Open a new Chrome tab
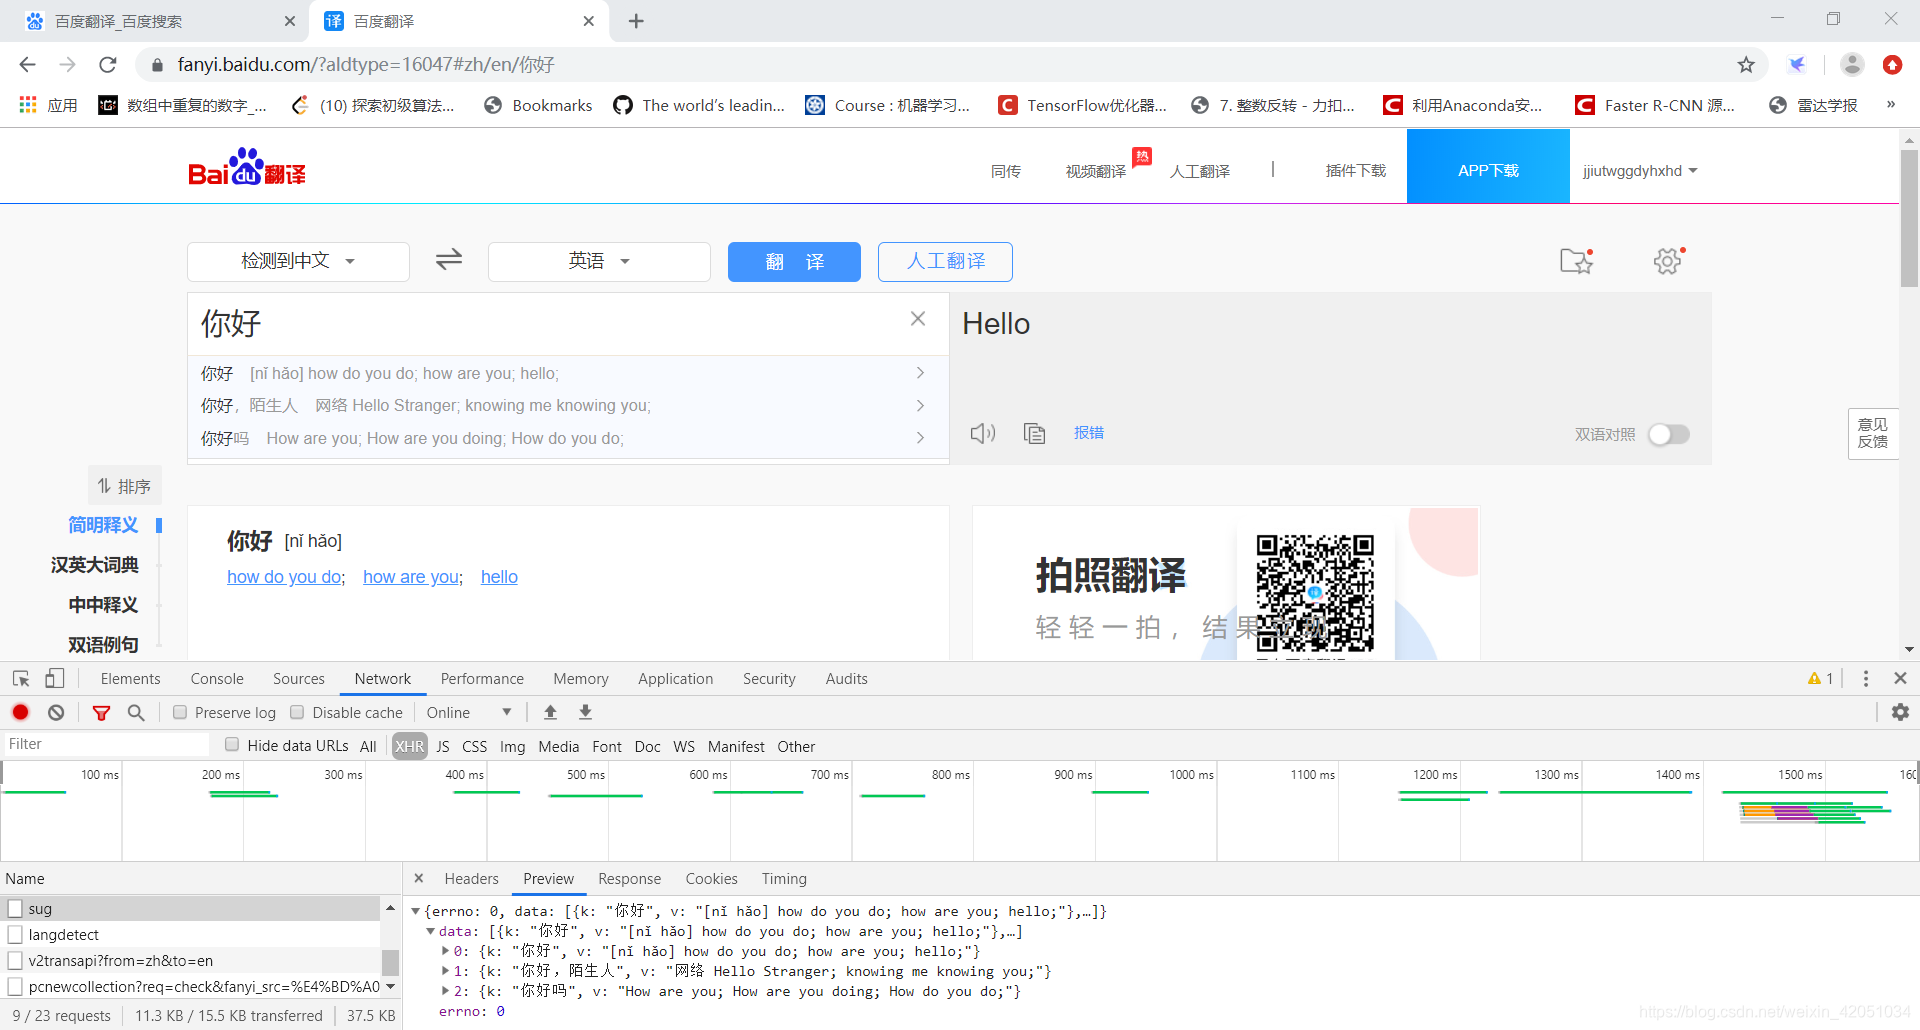 coord(636,21)
